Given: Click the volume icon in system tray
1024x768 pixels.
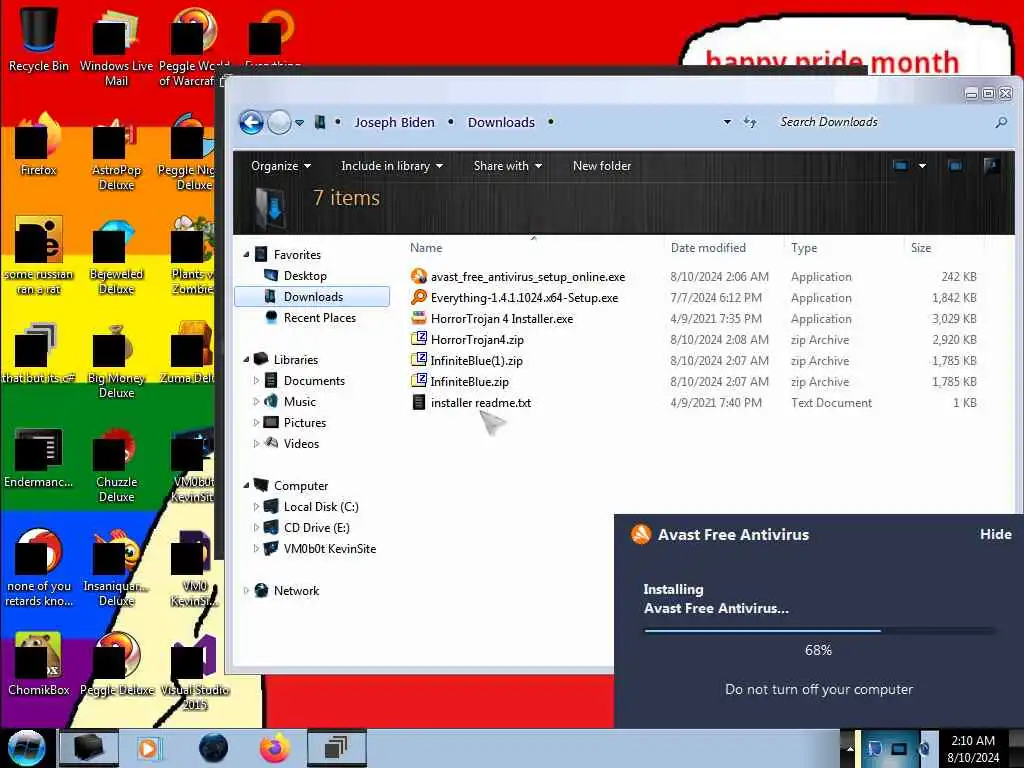Looking at the screenshot, I should pyautogui.click(x=924, y=748).
